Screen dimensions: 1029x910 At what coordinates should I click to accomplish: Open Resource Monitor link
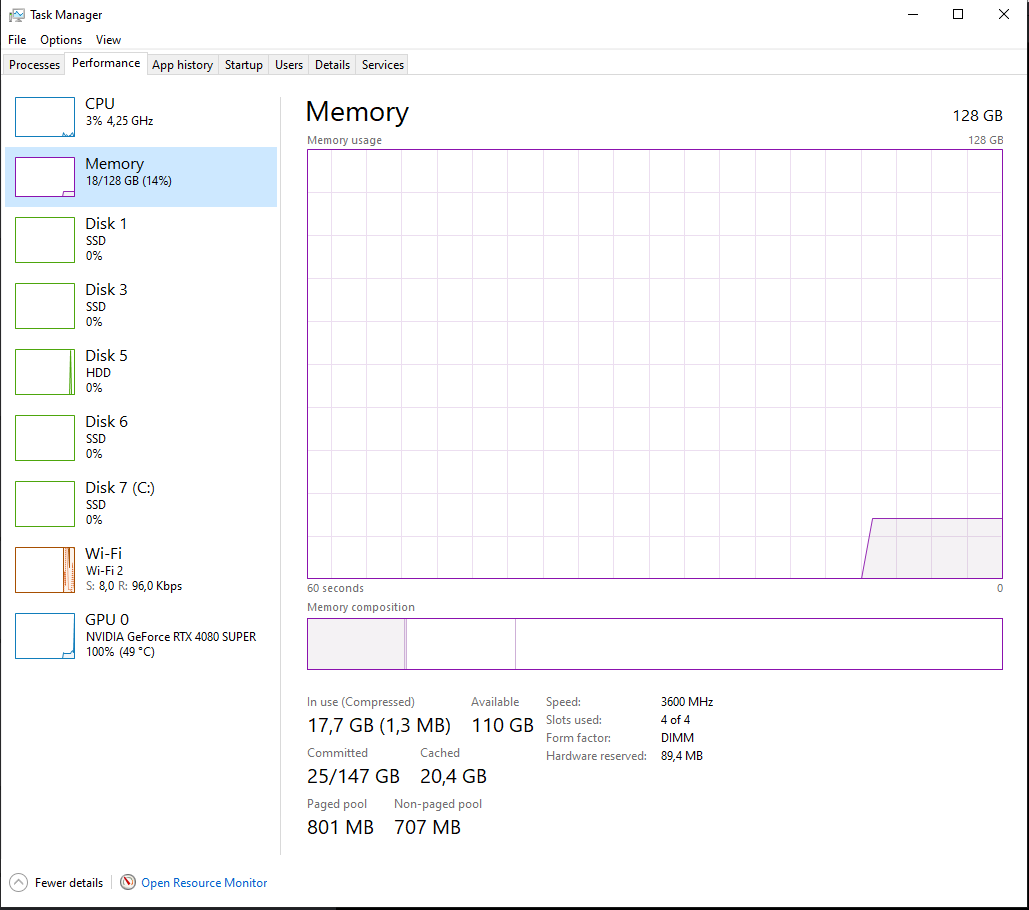point(204,883)
